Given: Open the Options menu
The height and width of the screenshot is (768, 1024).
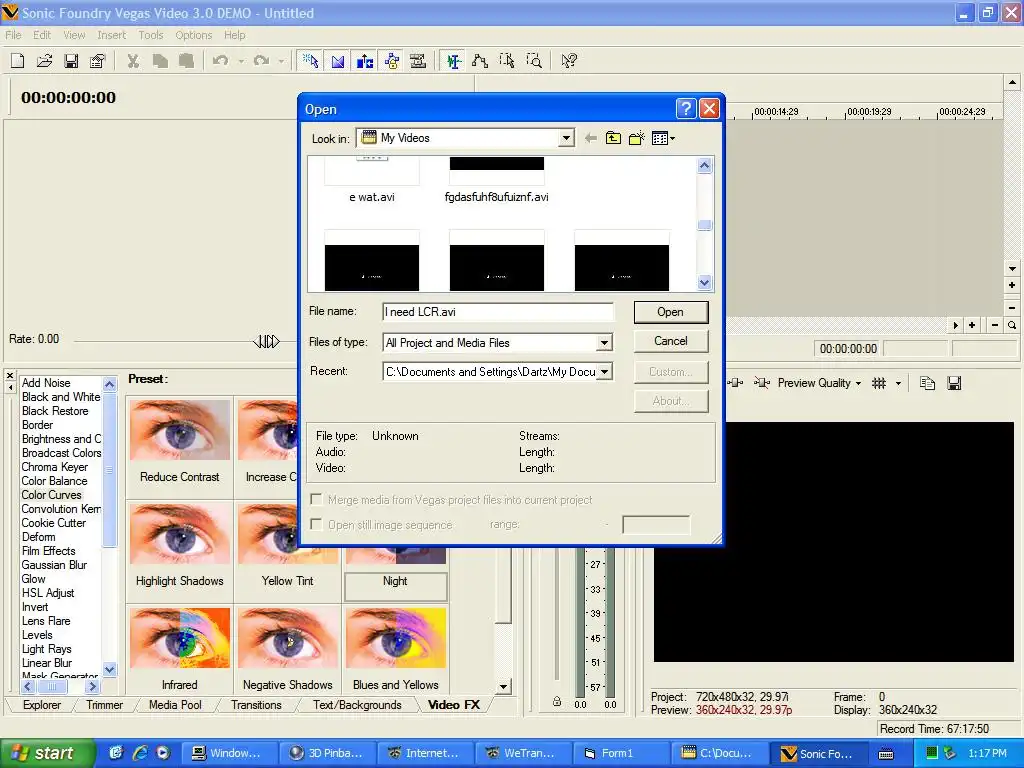Looking at the screenshot, I should [193, 35].
